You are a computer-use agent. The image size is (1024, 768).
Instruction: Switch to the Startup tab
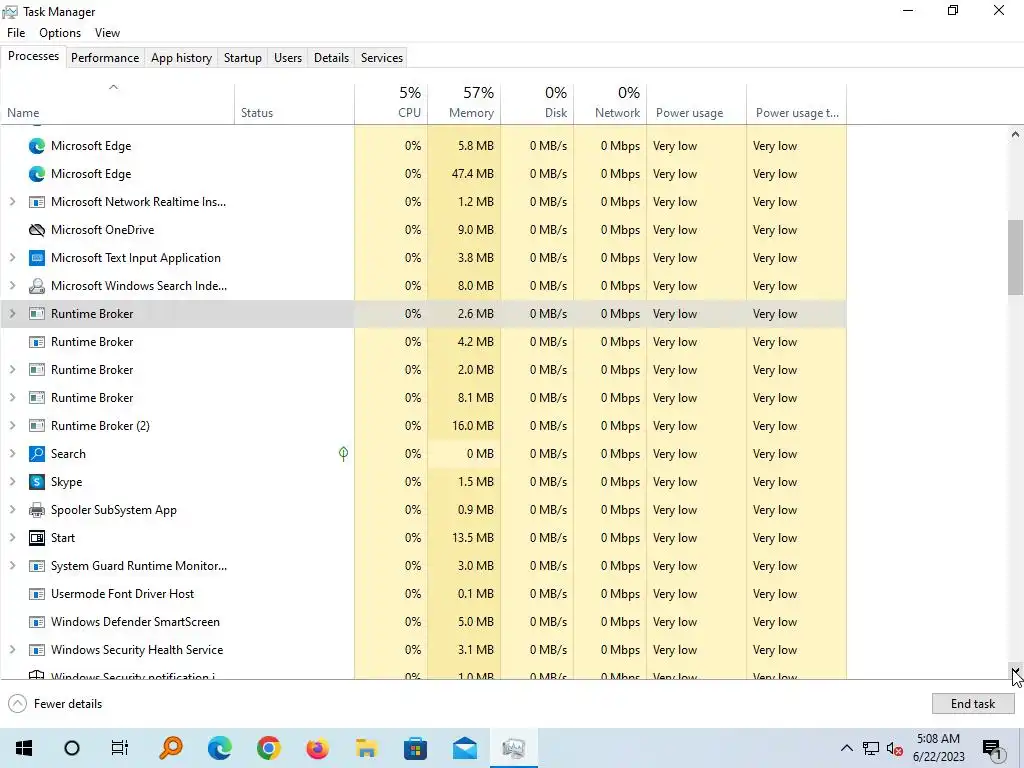coord(243,57)
